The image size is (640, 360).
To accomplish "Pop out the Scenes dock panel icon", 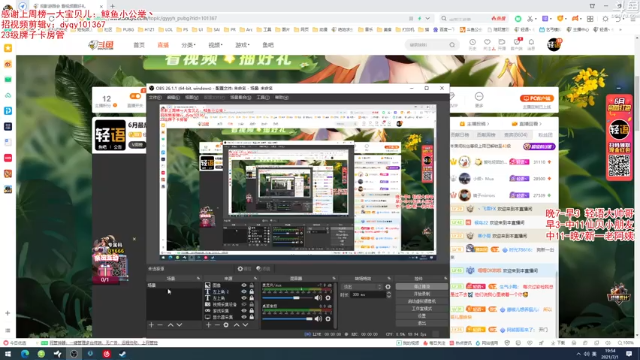I will pos(198,278).
